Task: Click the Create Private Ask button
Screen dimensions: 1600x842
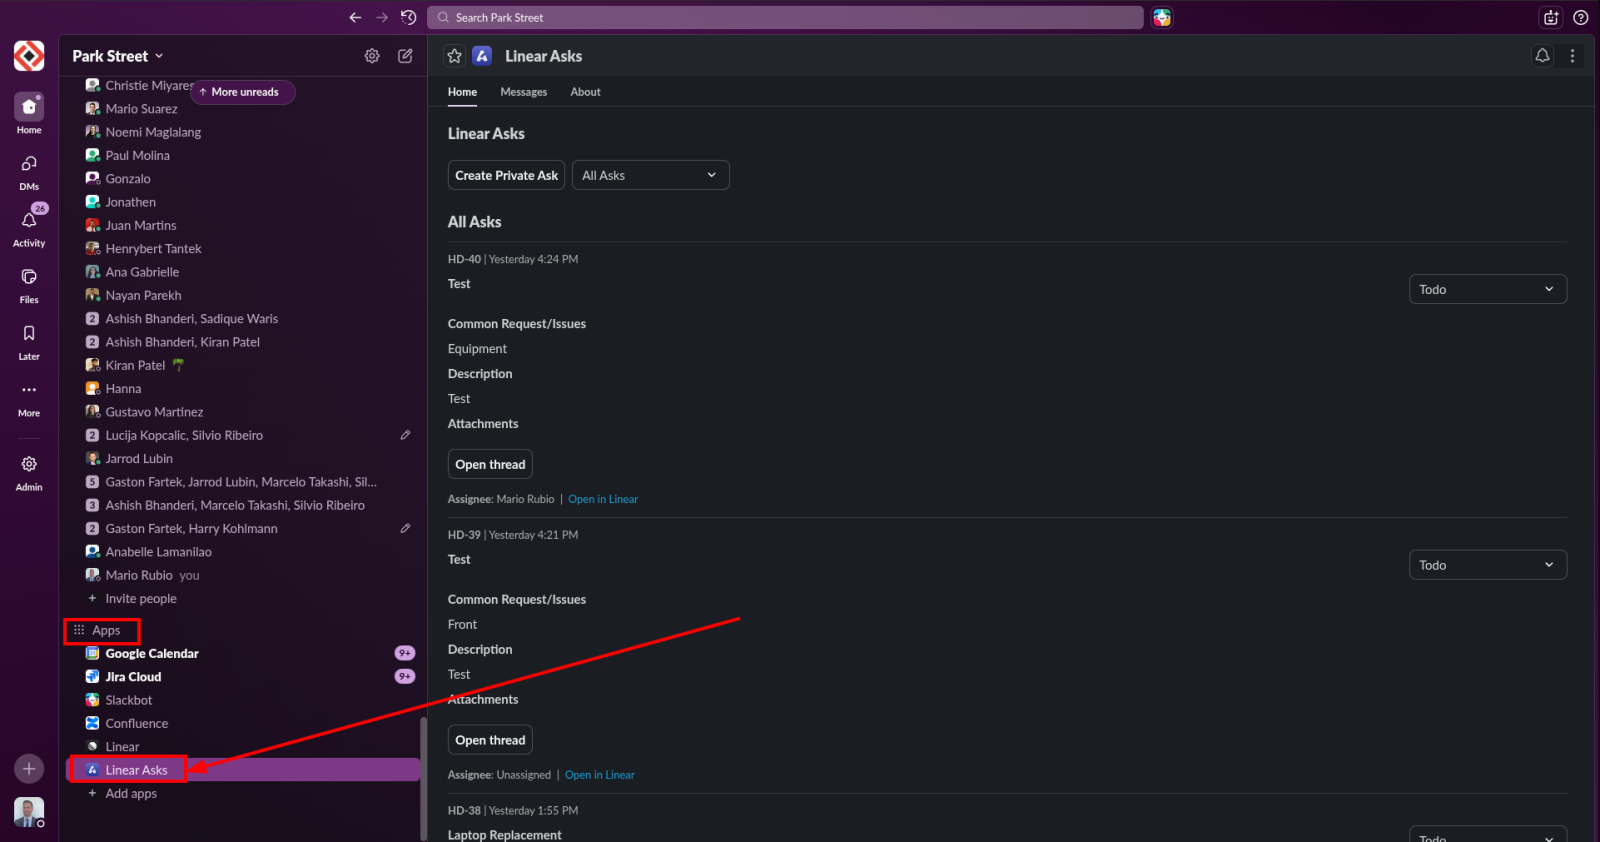Action: click(x=507, y=175)
